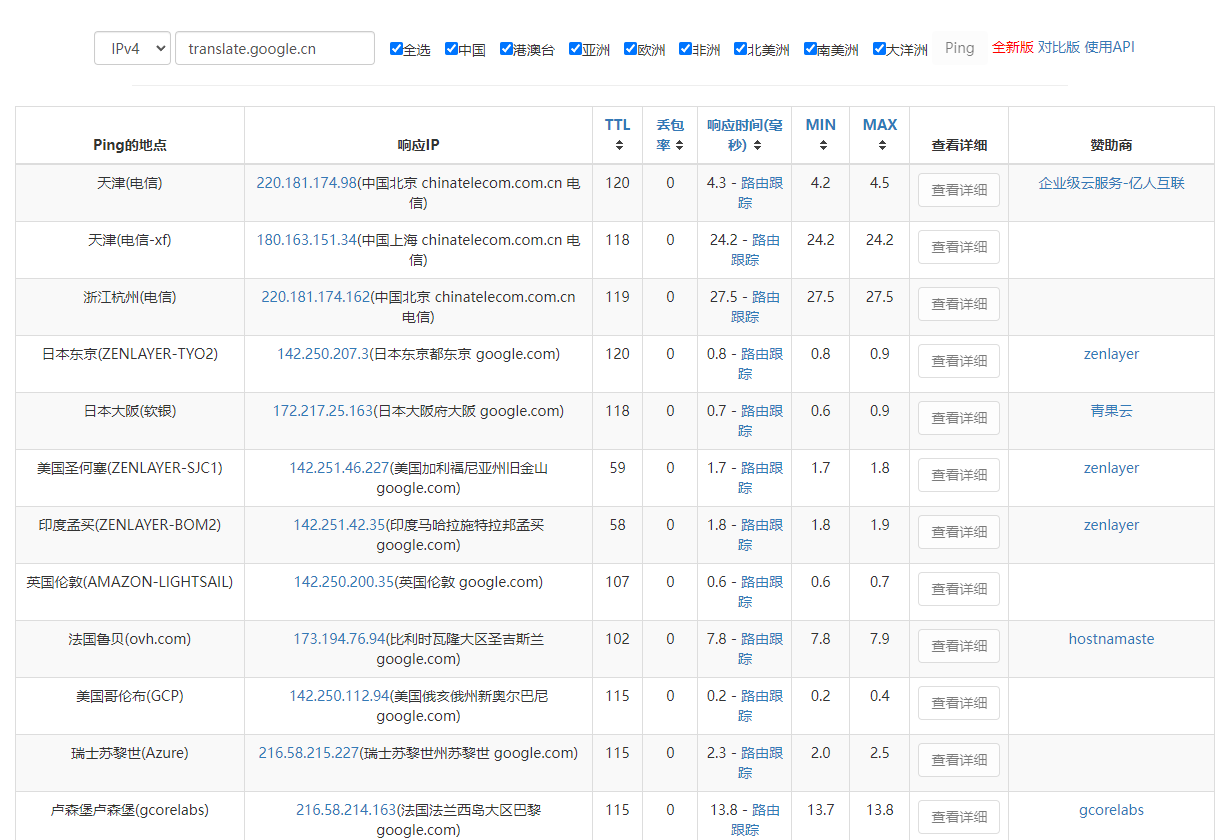Click 查看详细 for 英国伦敦 AMAZON-LIGHTSAIL row
1232x840 pixels.
[959, 589]
